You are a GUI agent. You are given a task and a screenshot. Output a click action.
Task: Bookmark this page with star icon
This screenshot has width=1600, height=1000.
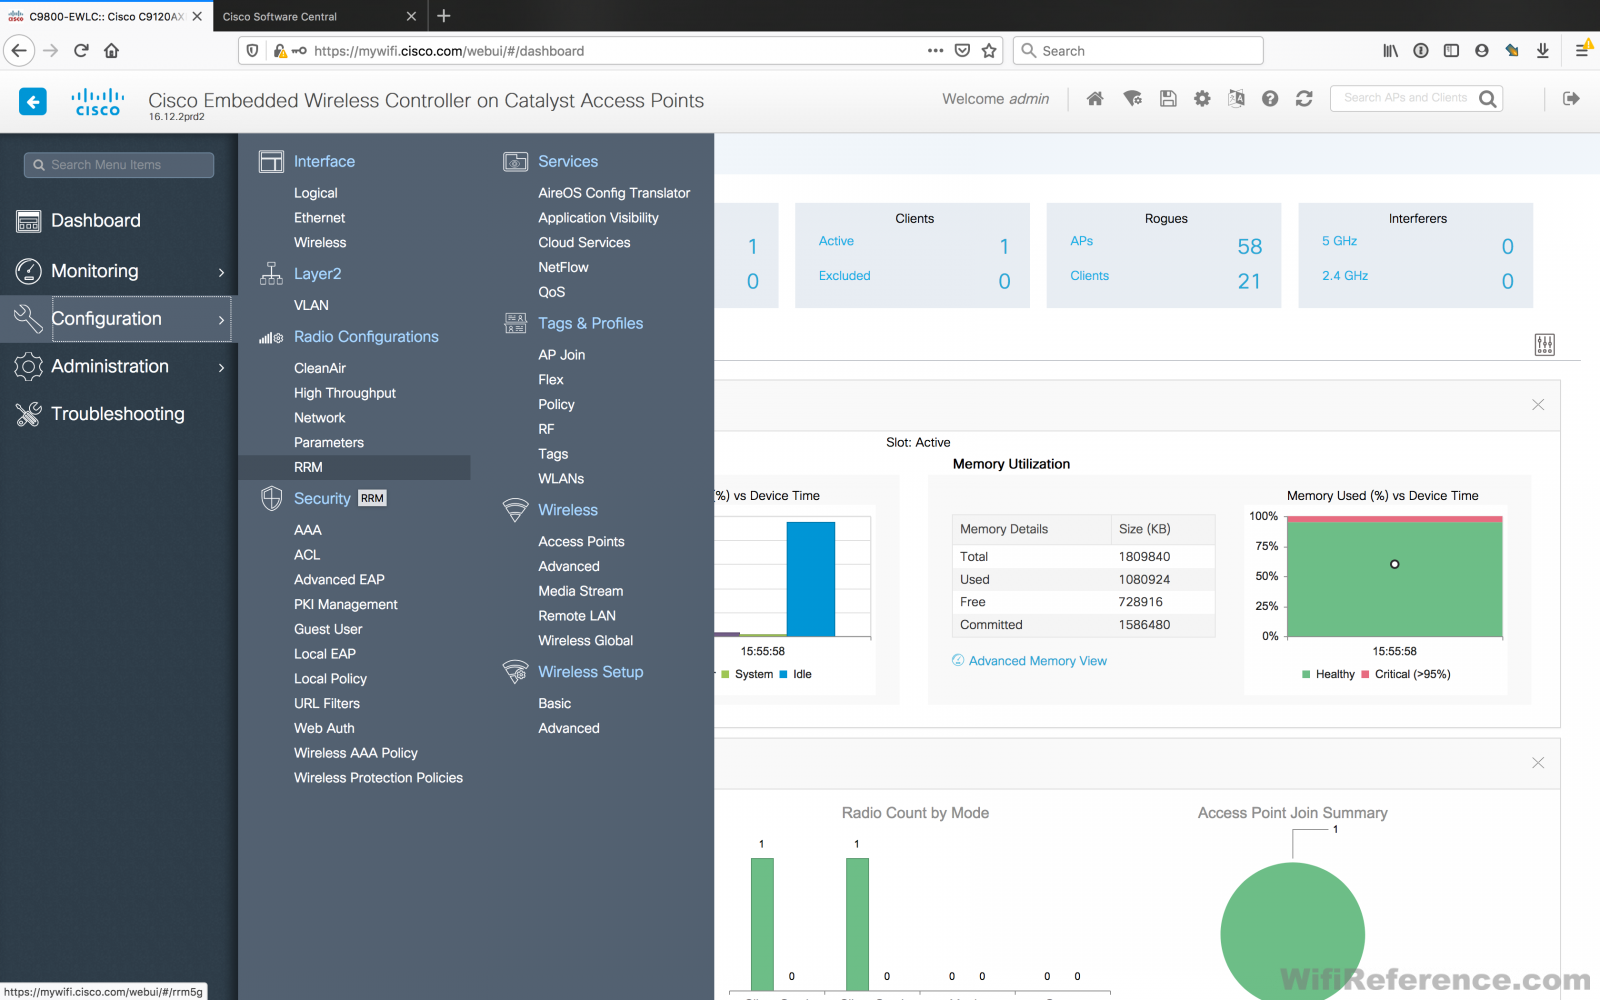click(x=989, y=50)
